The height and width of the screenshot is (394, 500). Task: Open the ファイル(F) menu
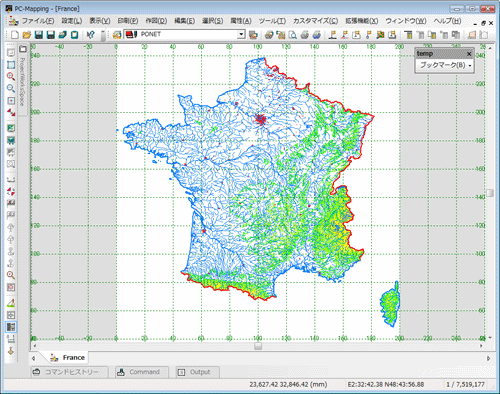coord(38,21)
